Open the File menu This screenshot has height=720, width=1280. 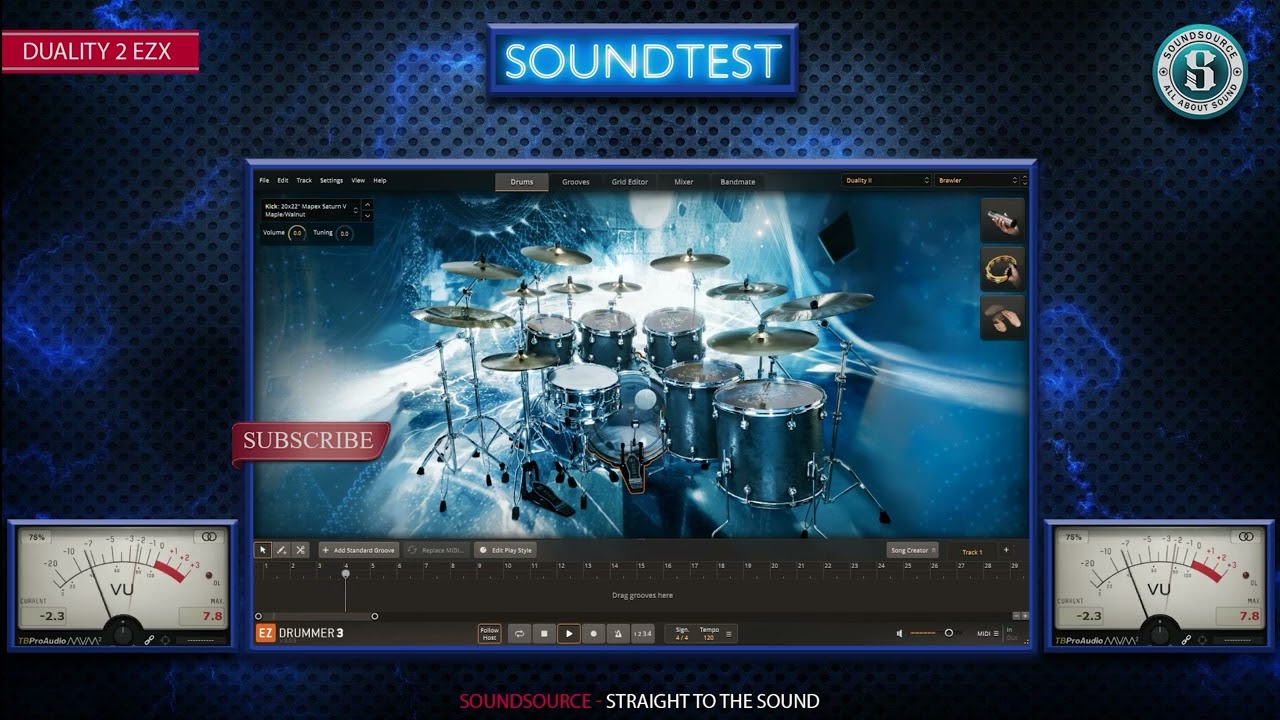click(264, 181)
